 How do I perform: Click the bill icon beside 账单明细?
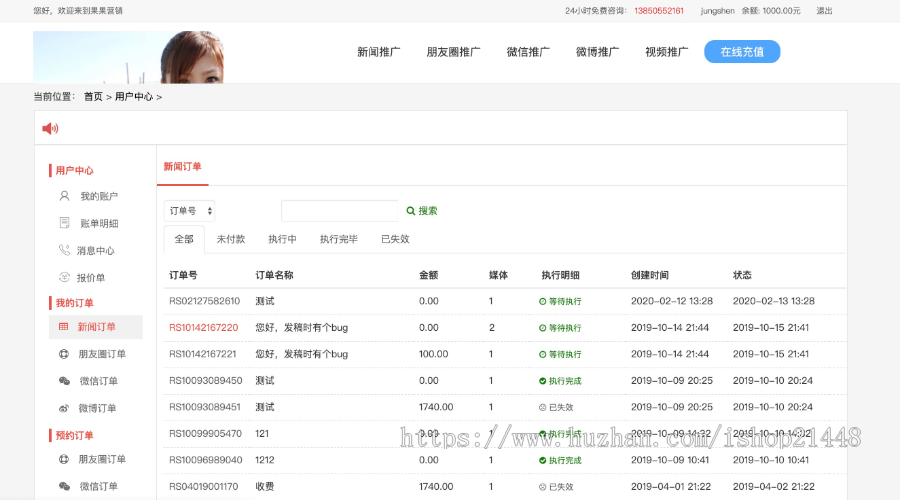(64, 223)
